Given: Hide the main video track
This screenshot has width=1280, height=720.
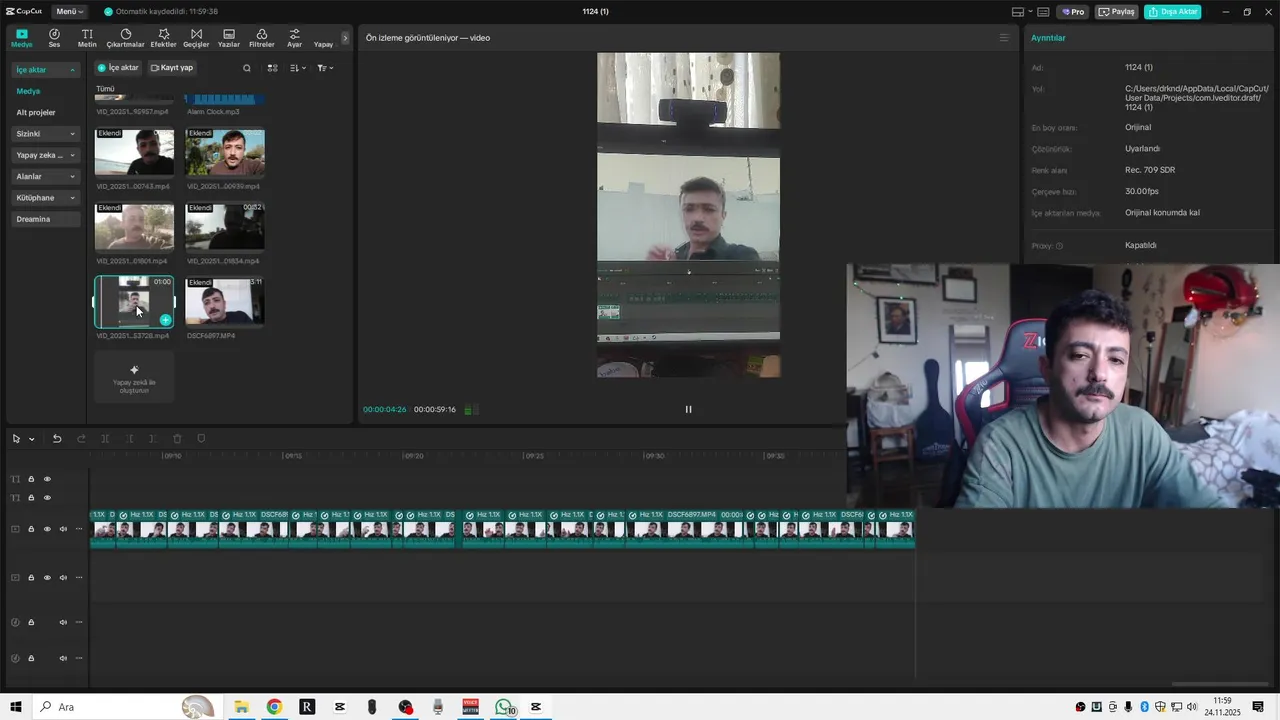Looking at the screenshot, I should pyautogui.click(x=47, y=529).
